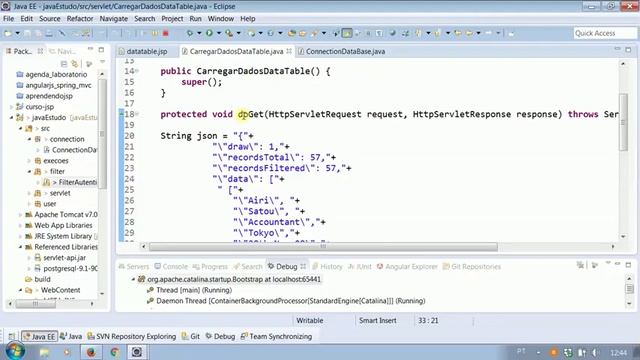The image size is (640, 360).
Task: Switch to the Console view tab
Action: pos(171,267)
